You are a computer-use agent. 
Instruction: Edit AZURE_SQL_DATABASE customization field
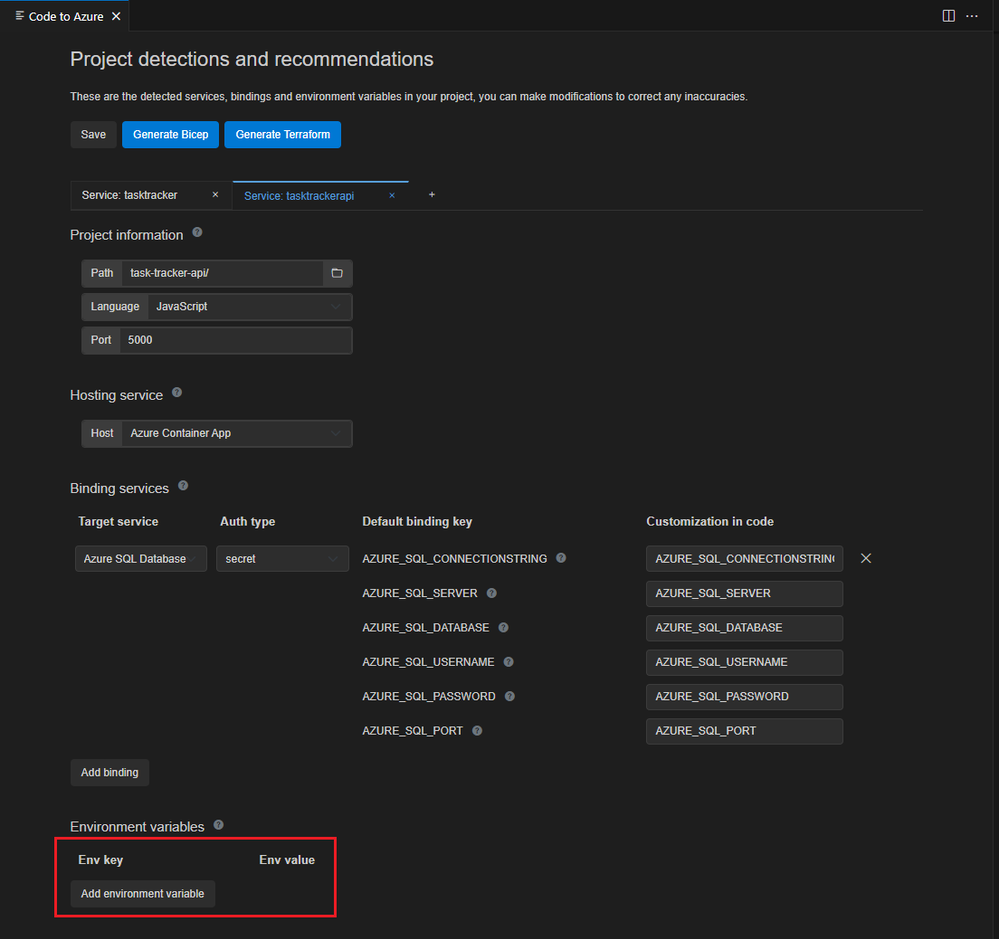coord(744,627)
